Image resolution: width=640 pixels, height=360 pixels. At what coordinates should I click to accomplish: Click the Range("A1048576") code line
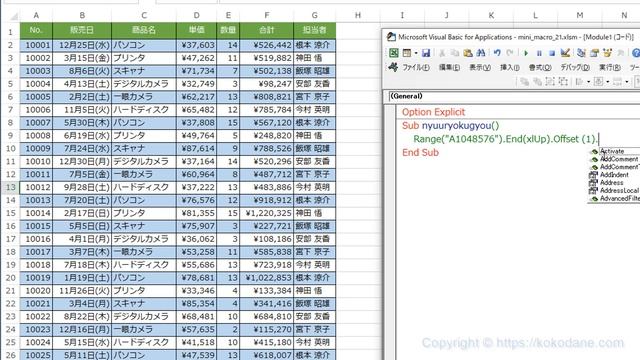(x=505, y=139)
